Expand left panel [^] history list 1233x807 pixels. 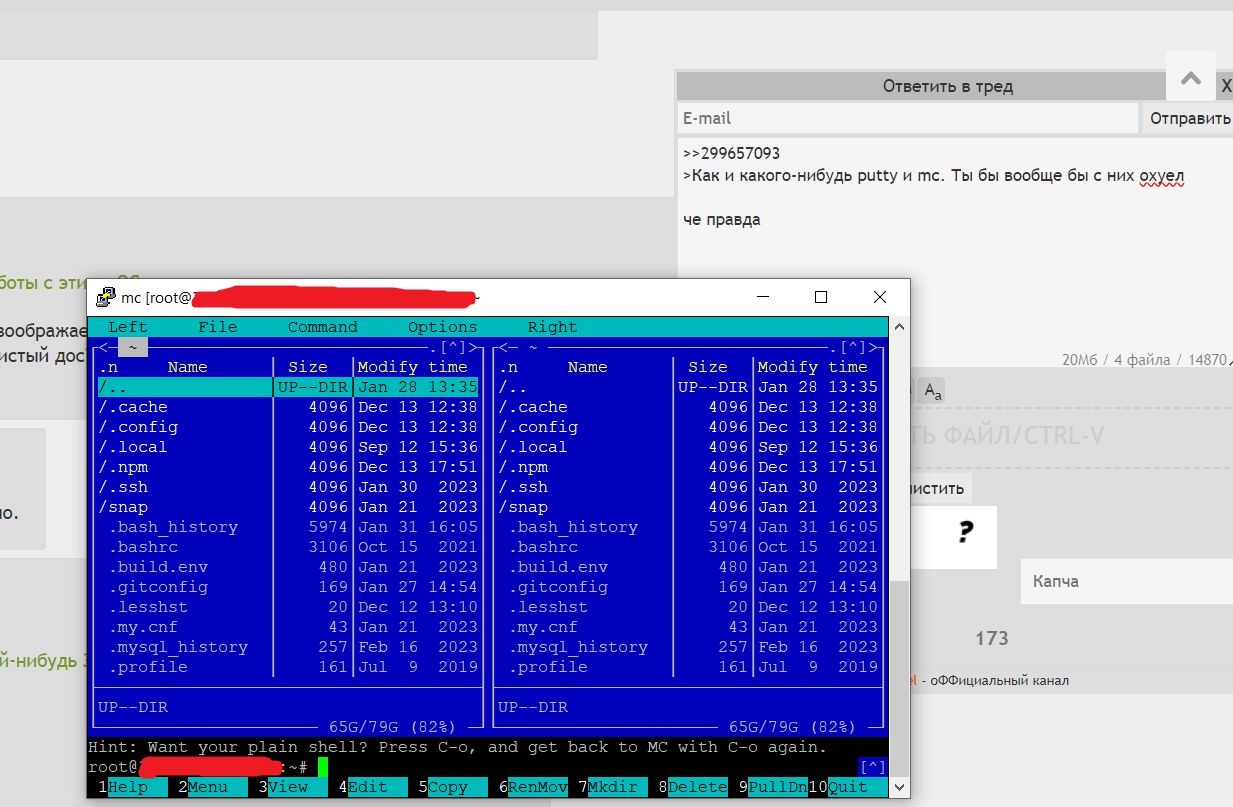point(452,347)
